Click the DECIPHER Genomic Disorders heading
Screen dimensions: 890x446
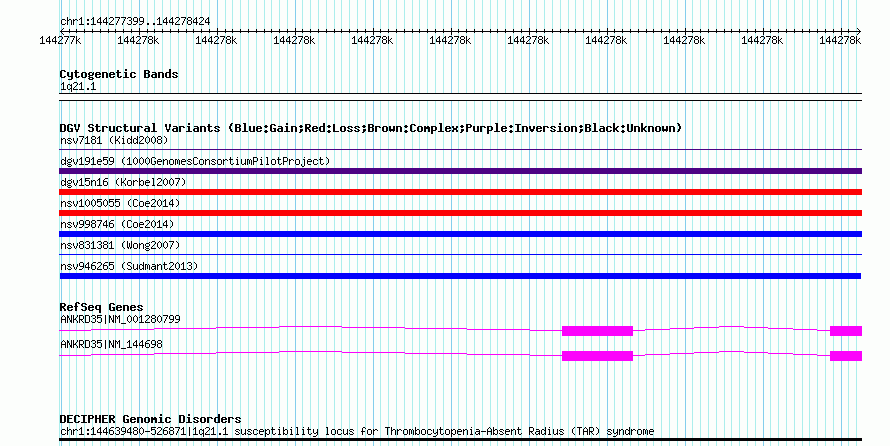(x=150, y=419)
